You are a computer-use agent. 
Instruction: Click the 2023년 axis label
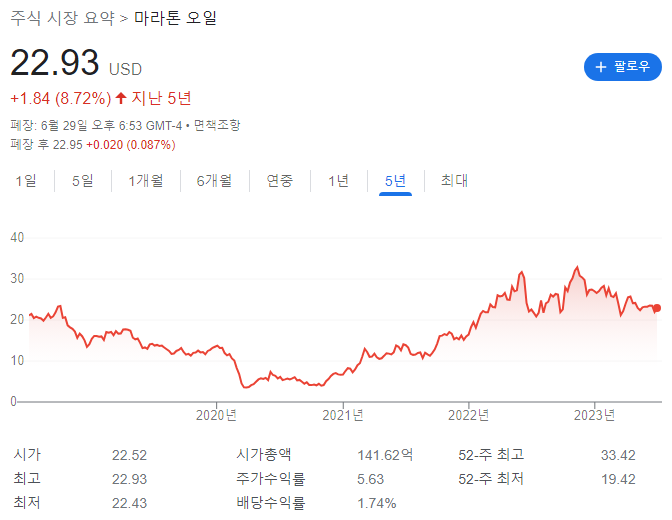pyautogui.click(x=594, y=415)
